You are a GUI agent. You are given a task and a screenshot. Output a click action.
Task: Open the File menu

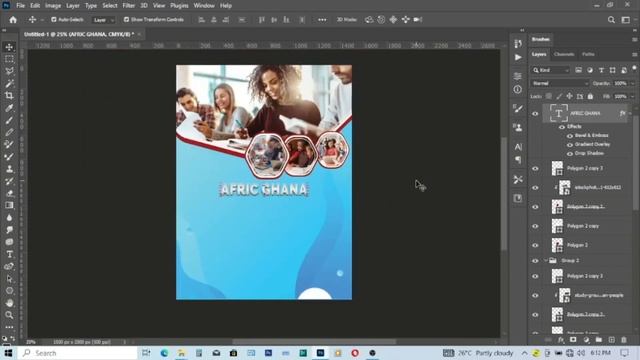pos(20,6)
